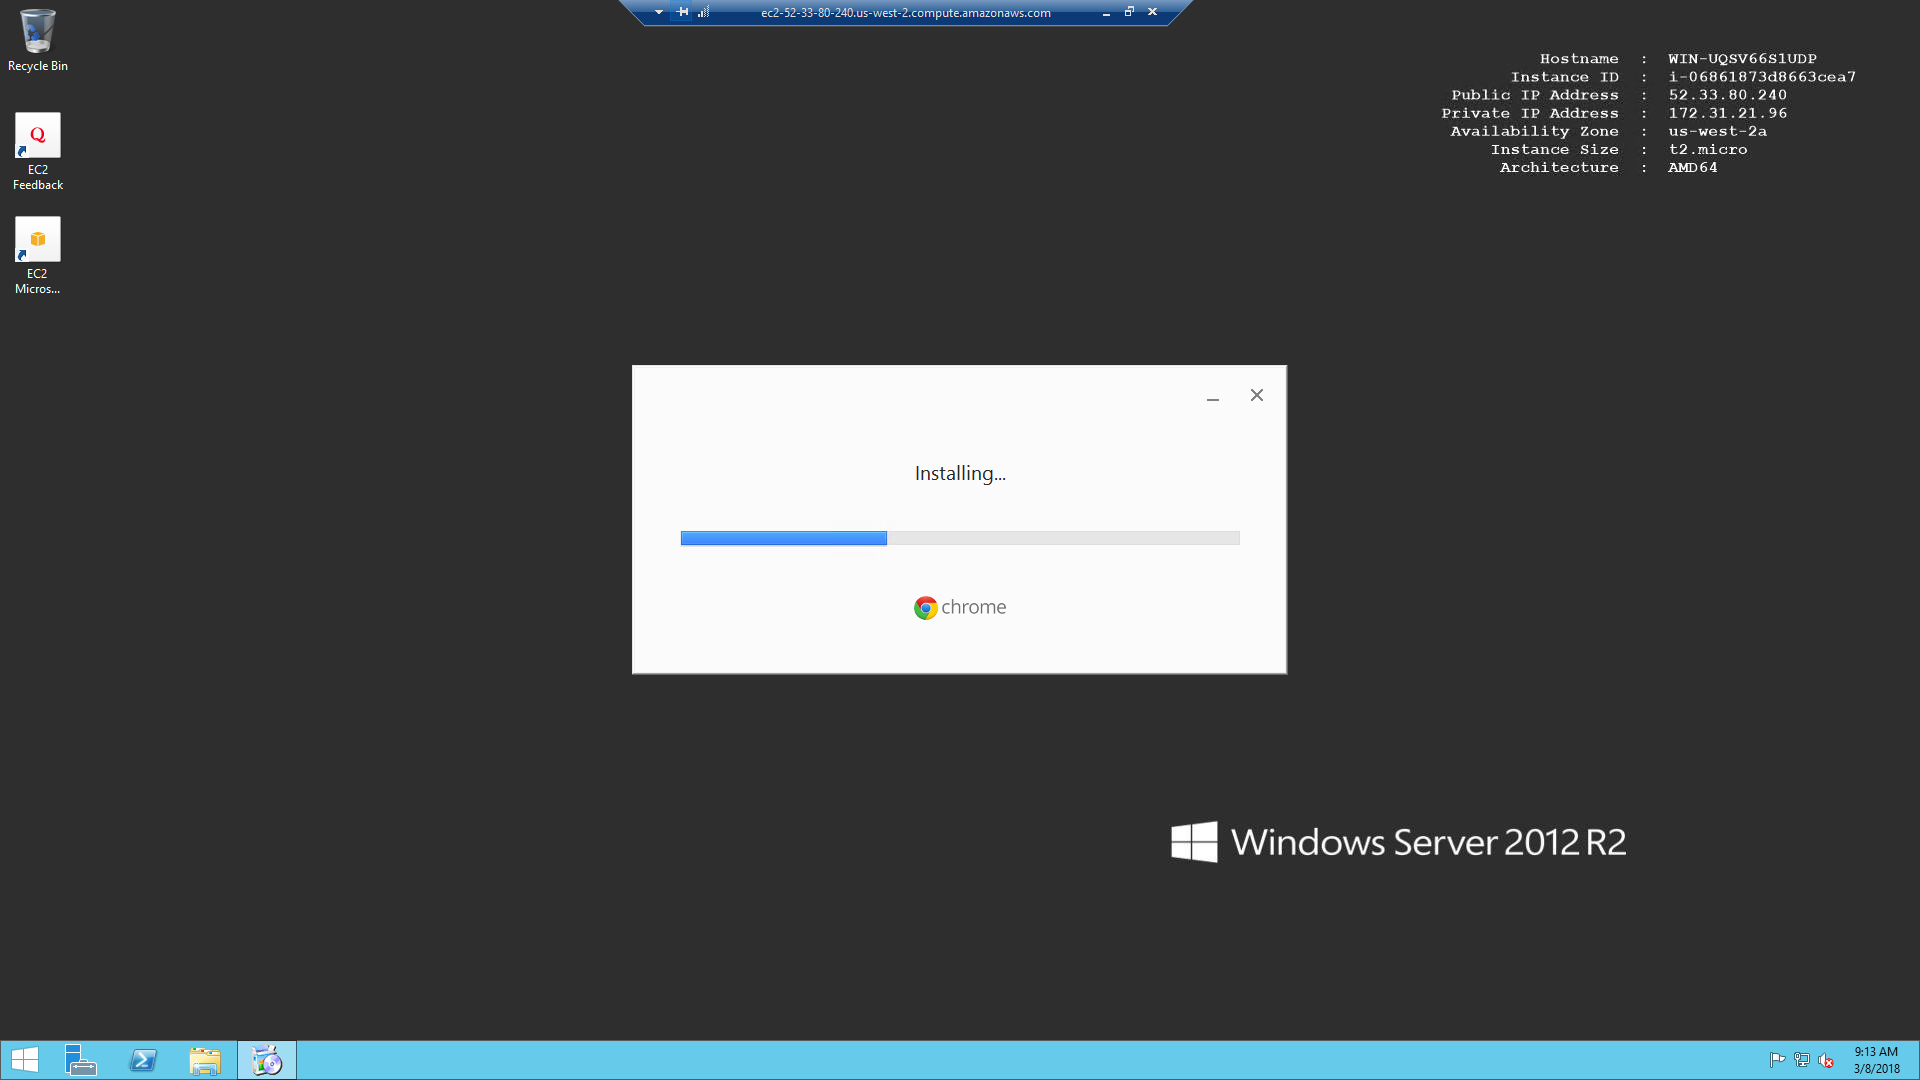Click the Private IP value 172.31.21.96
This screenshot has width=1920, height=1080.
1727,113
